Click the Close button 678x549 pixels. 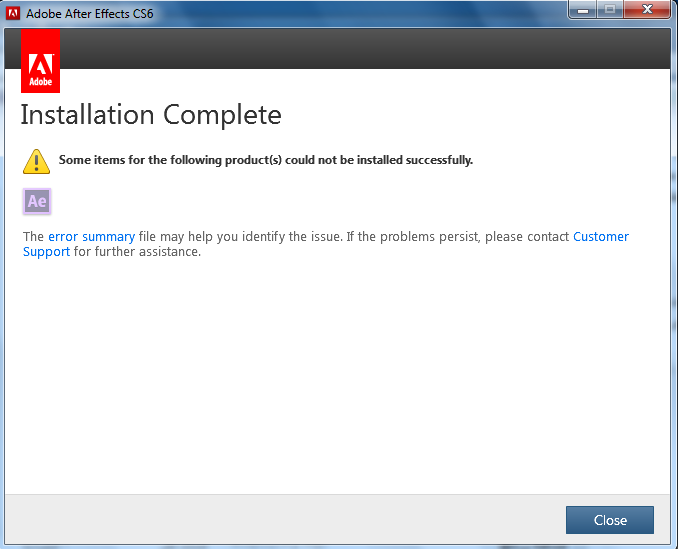point(610,520)
